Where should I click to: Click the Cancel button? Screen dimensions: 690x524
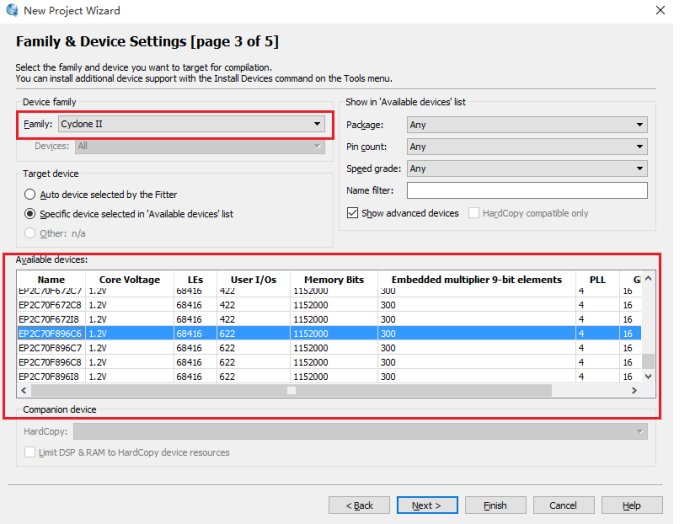563,506
